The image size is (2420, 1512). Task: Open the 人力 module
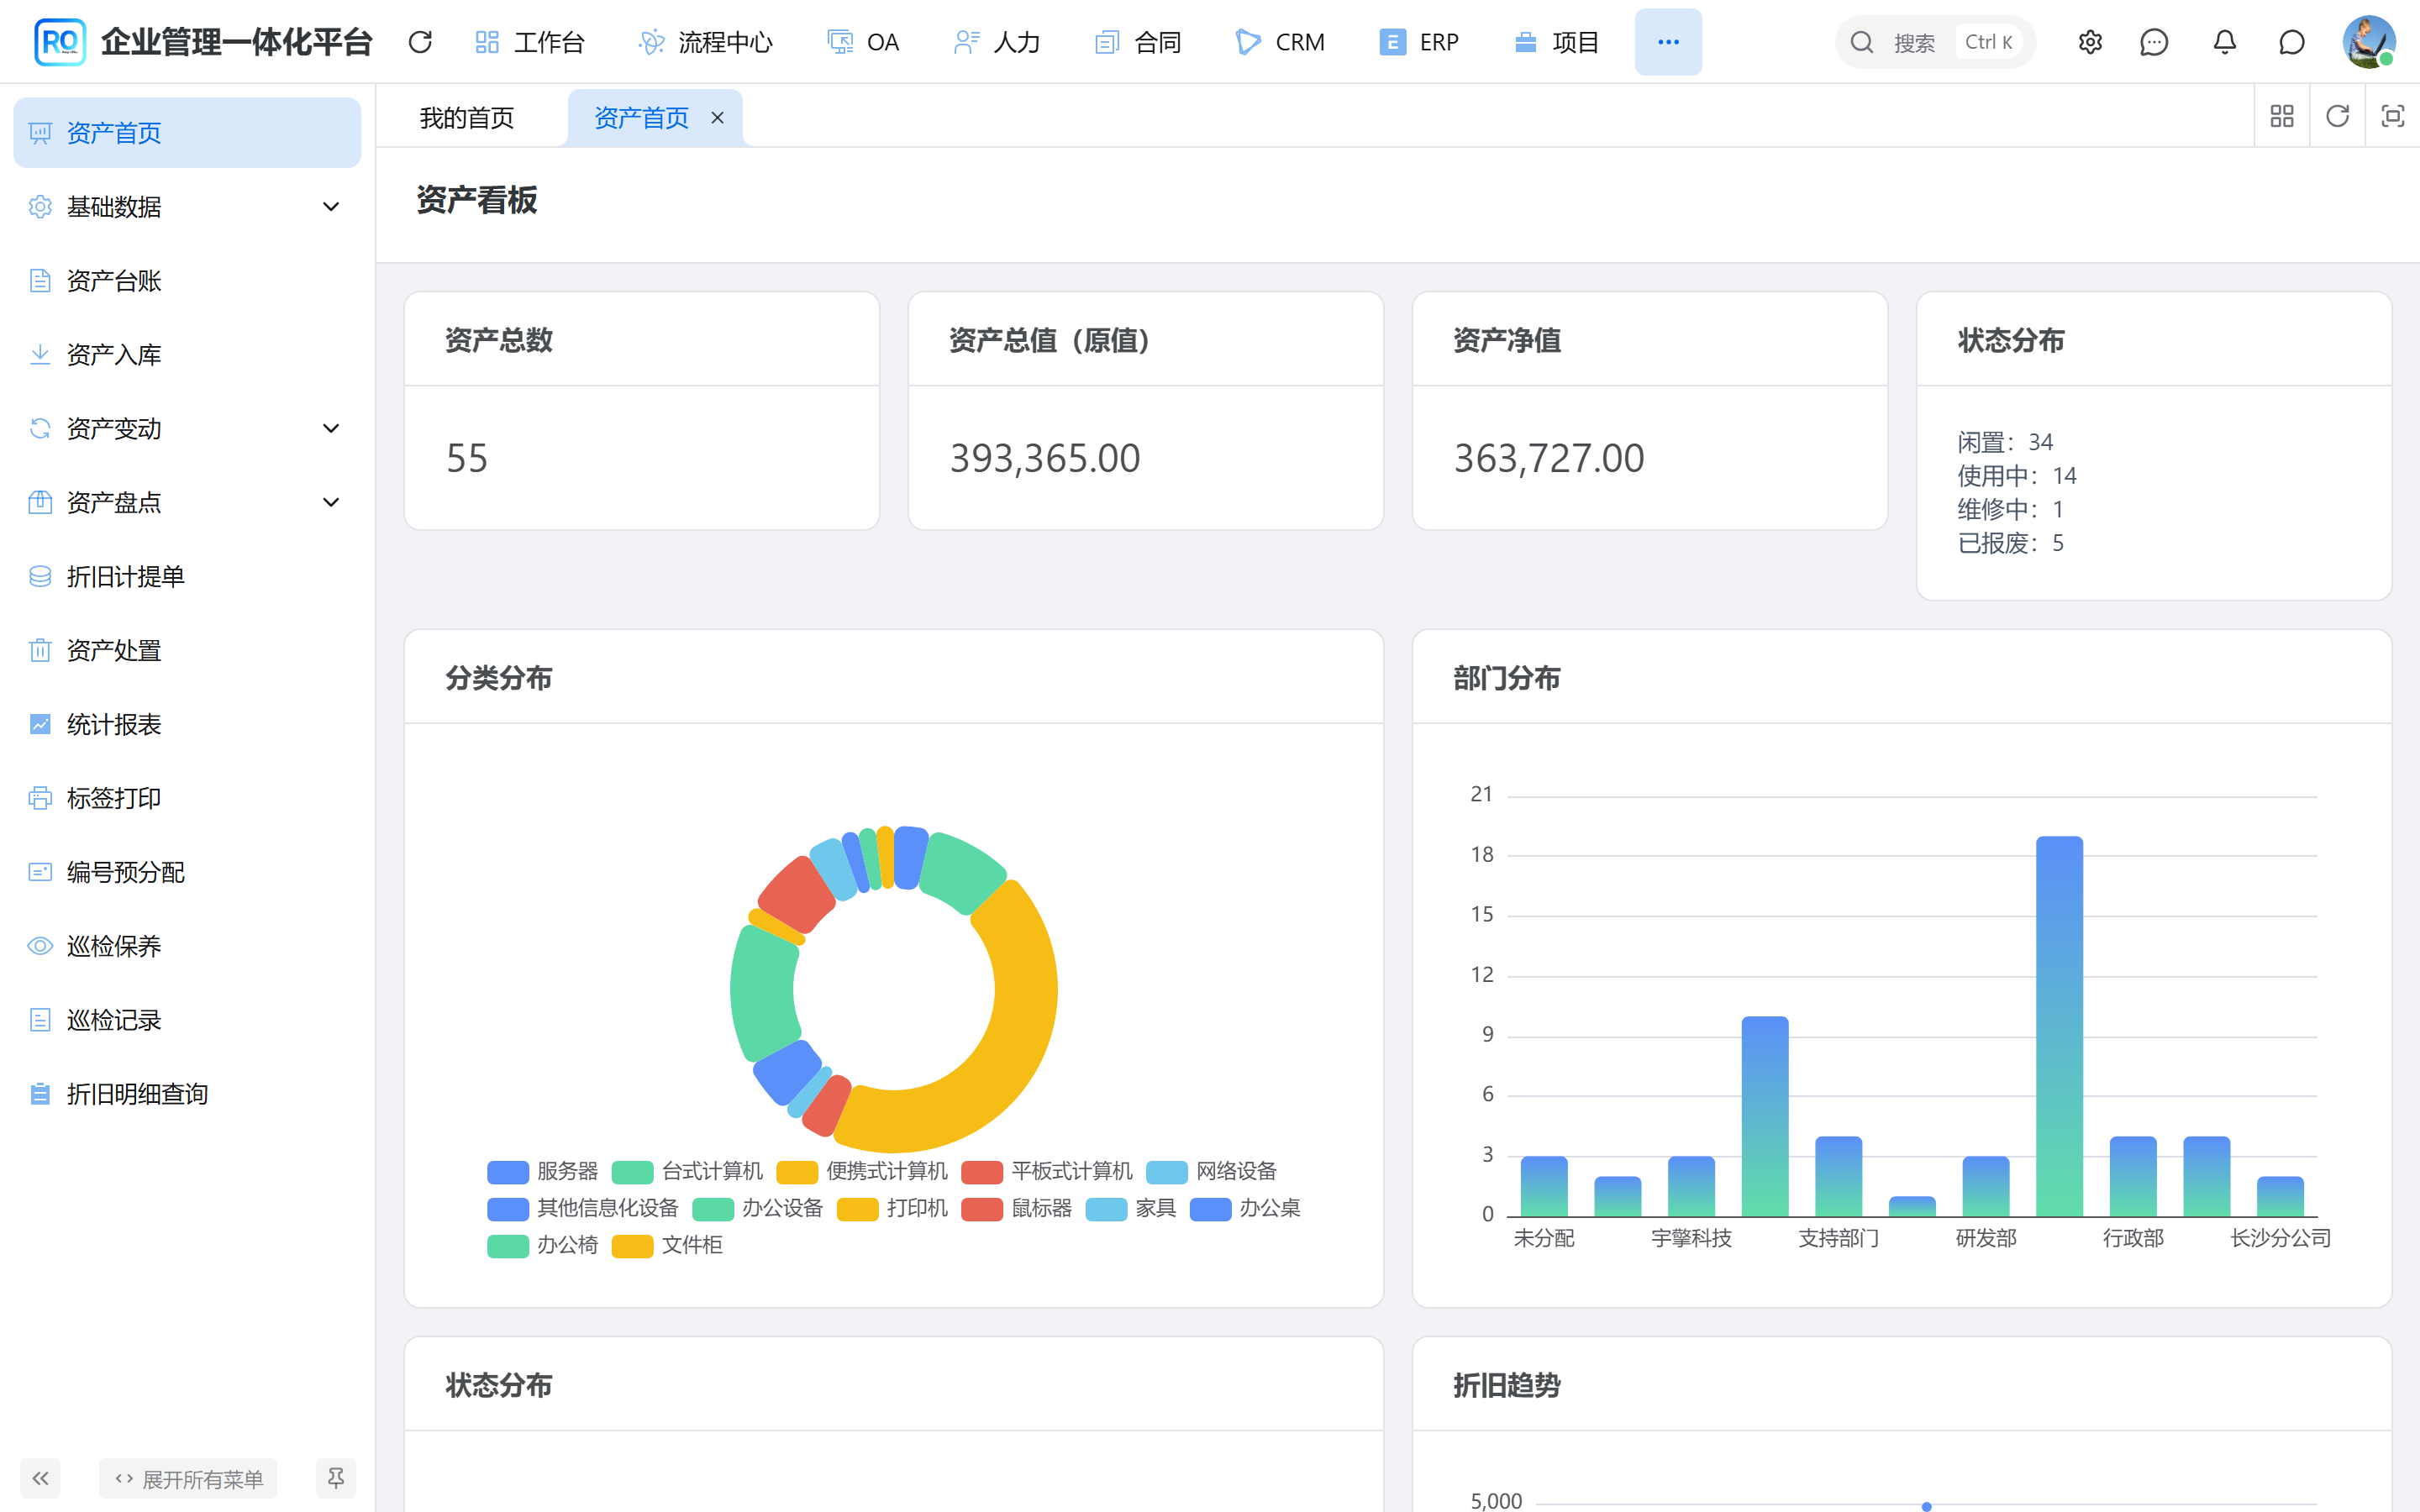(997, 42)
